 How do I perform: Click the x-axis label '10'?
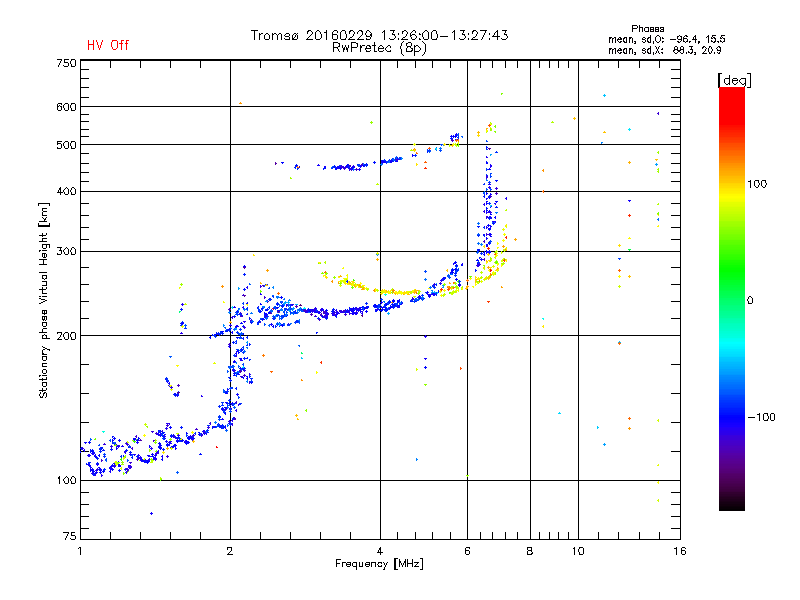pos(578,551)
